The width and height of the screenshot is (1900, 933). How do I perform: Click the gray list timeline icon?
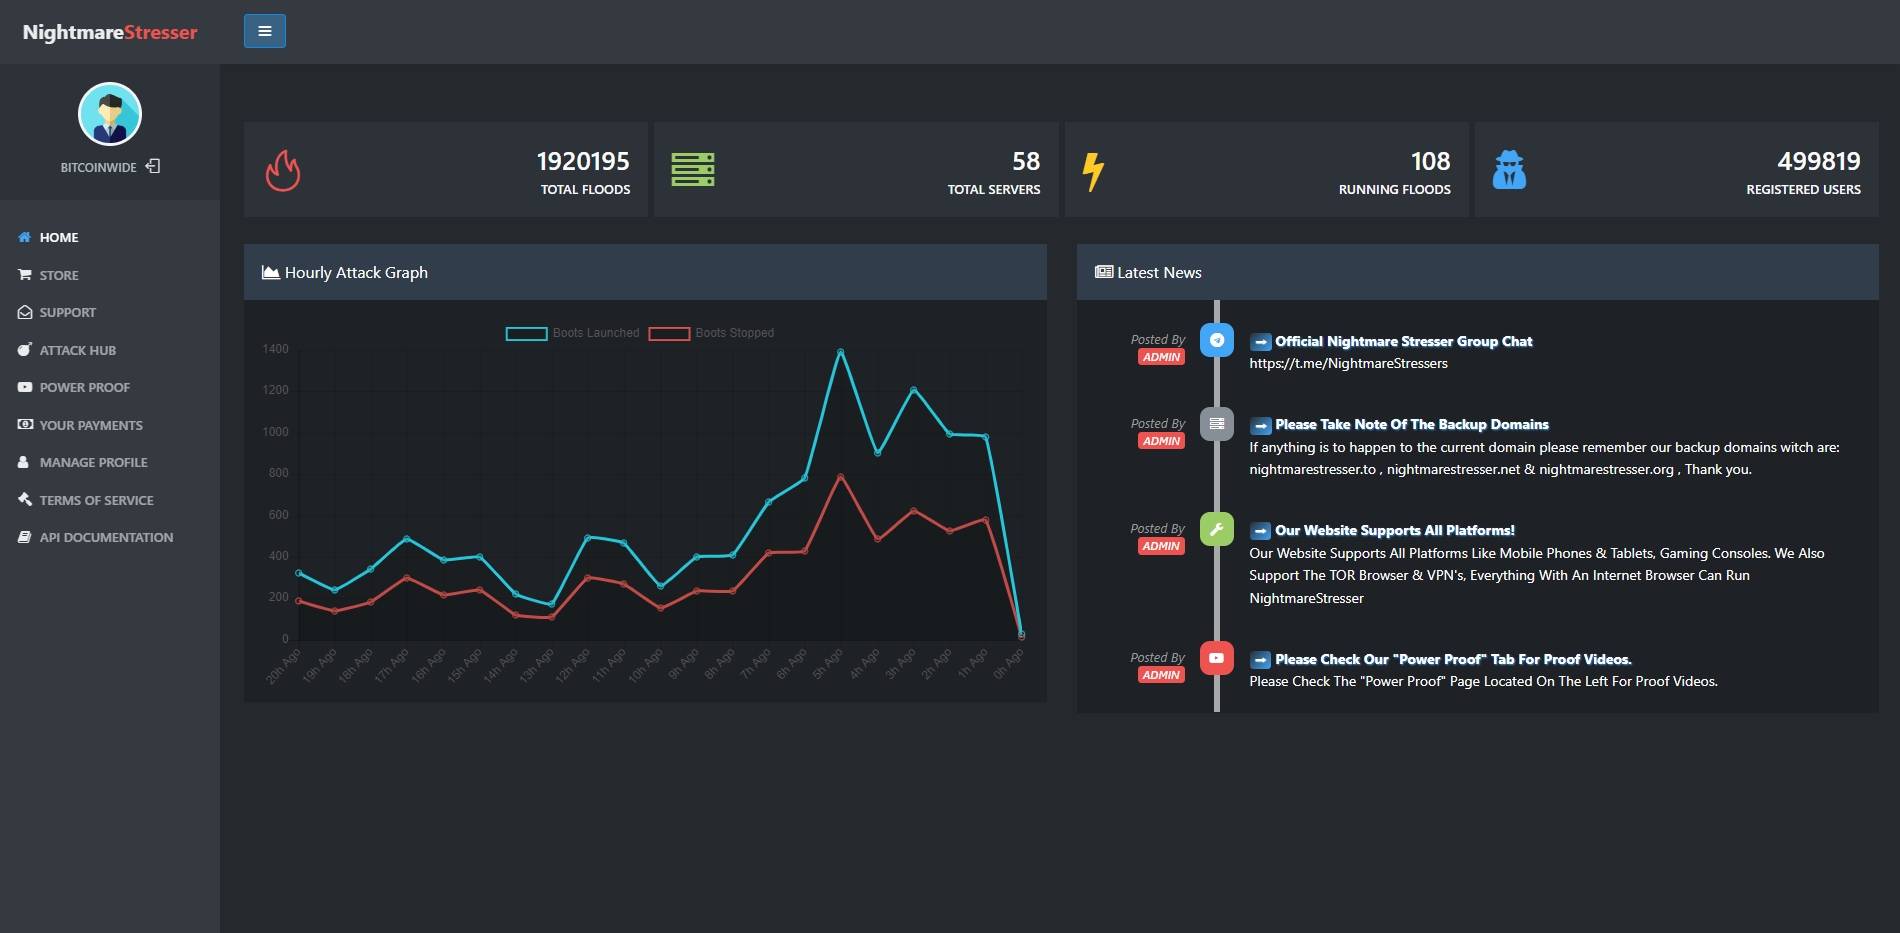point(1217,424)
